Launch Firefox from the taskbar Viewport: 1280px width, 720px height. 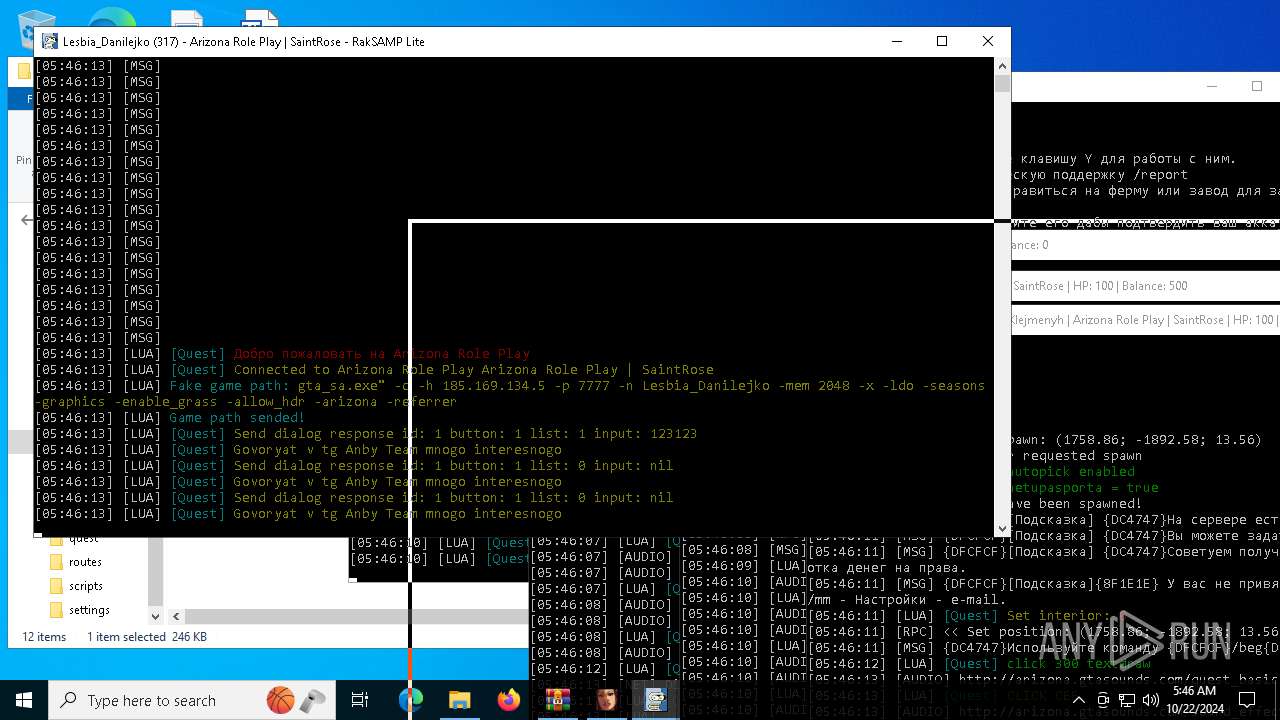click(x=509, y=700)
